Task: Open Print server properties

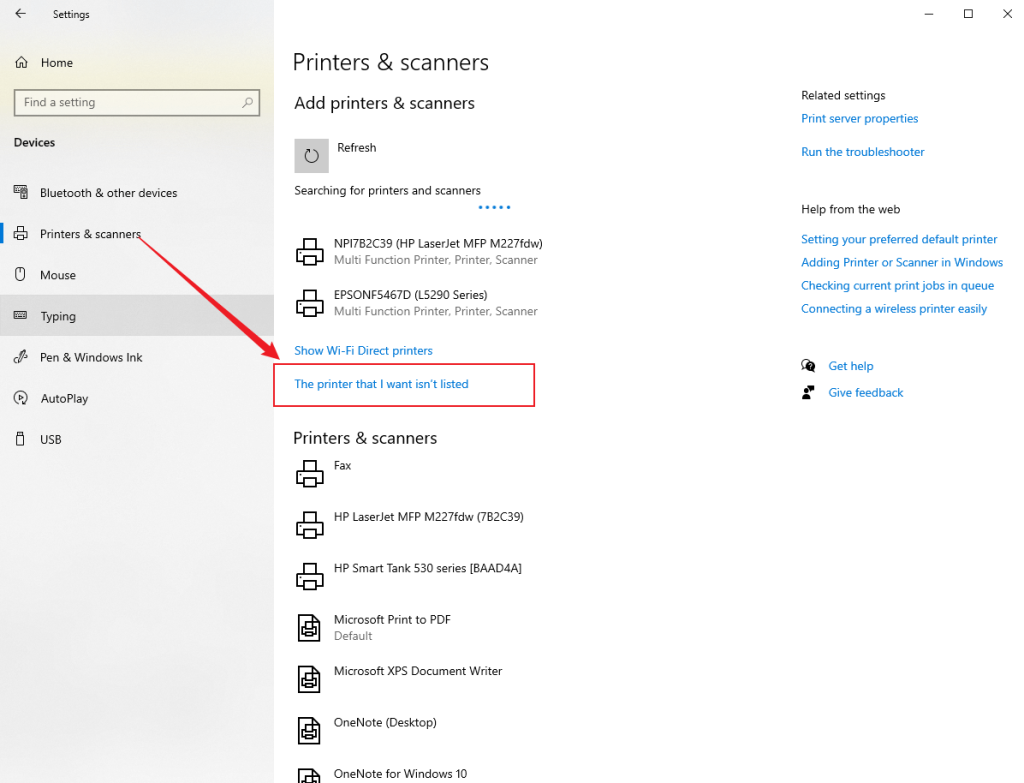Action: click(x=859, y=118)
